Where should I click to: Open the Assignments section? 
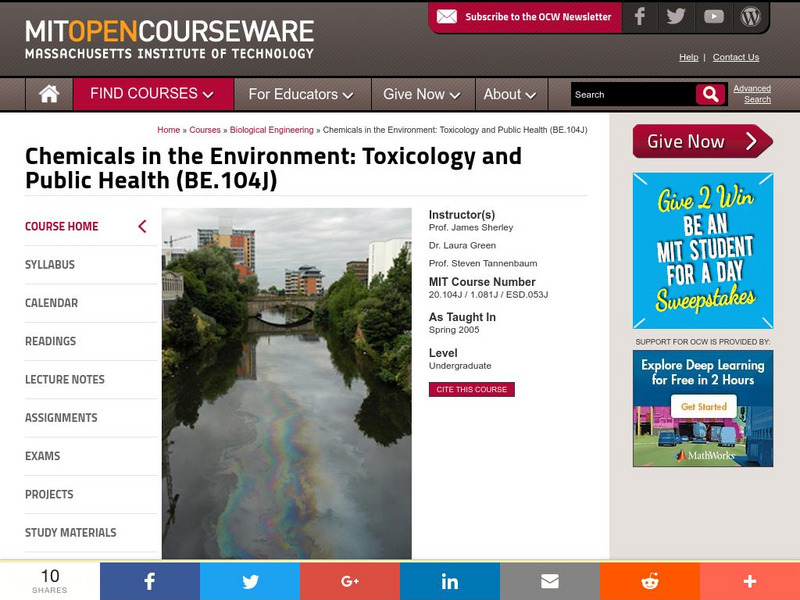(x=61, y=417)
